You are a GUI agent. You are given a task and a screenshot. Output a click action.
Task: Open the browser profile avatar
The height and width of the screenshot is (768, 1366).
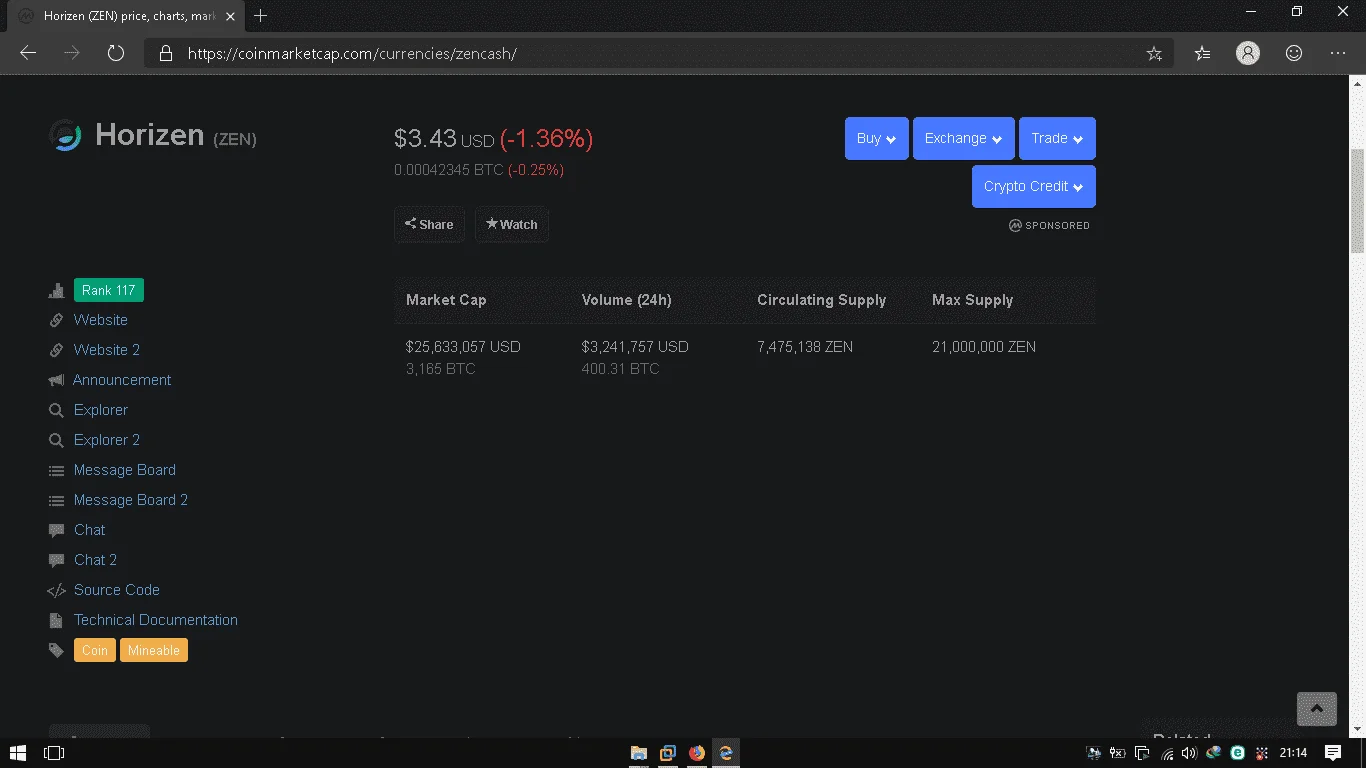[x=1248, y=54]
